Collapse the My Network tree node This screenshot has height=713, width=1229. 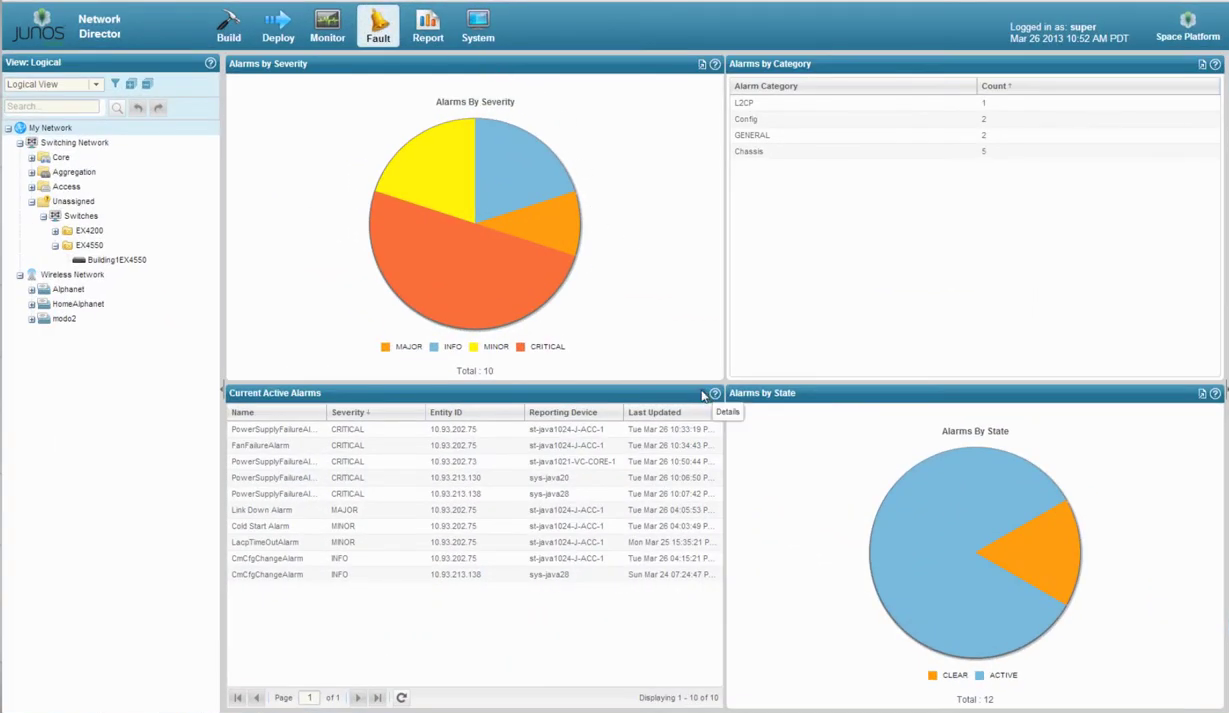[x=8, y=129]
